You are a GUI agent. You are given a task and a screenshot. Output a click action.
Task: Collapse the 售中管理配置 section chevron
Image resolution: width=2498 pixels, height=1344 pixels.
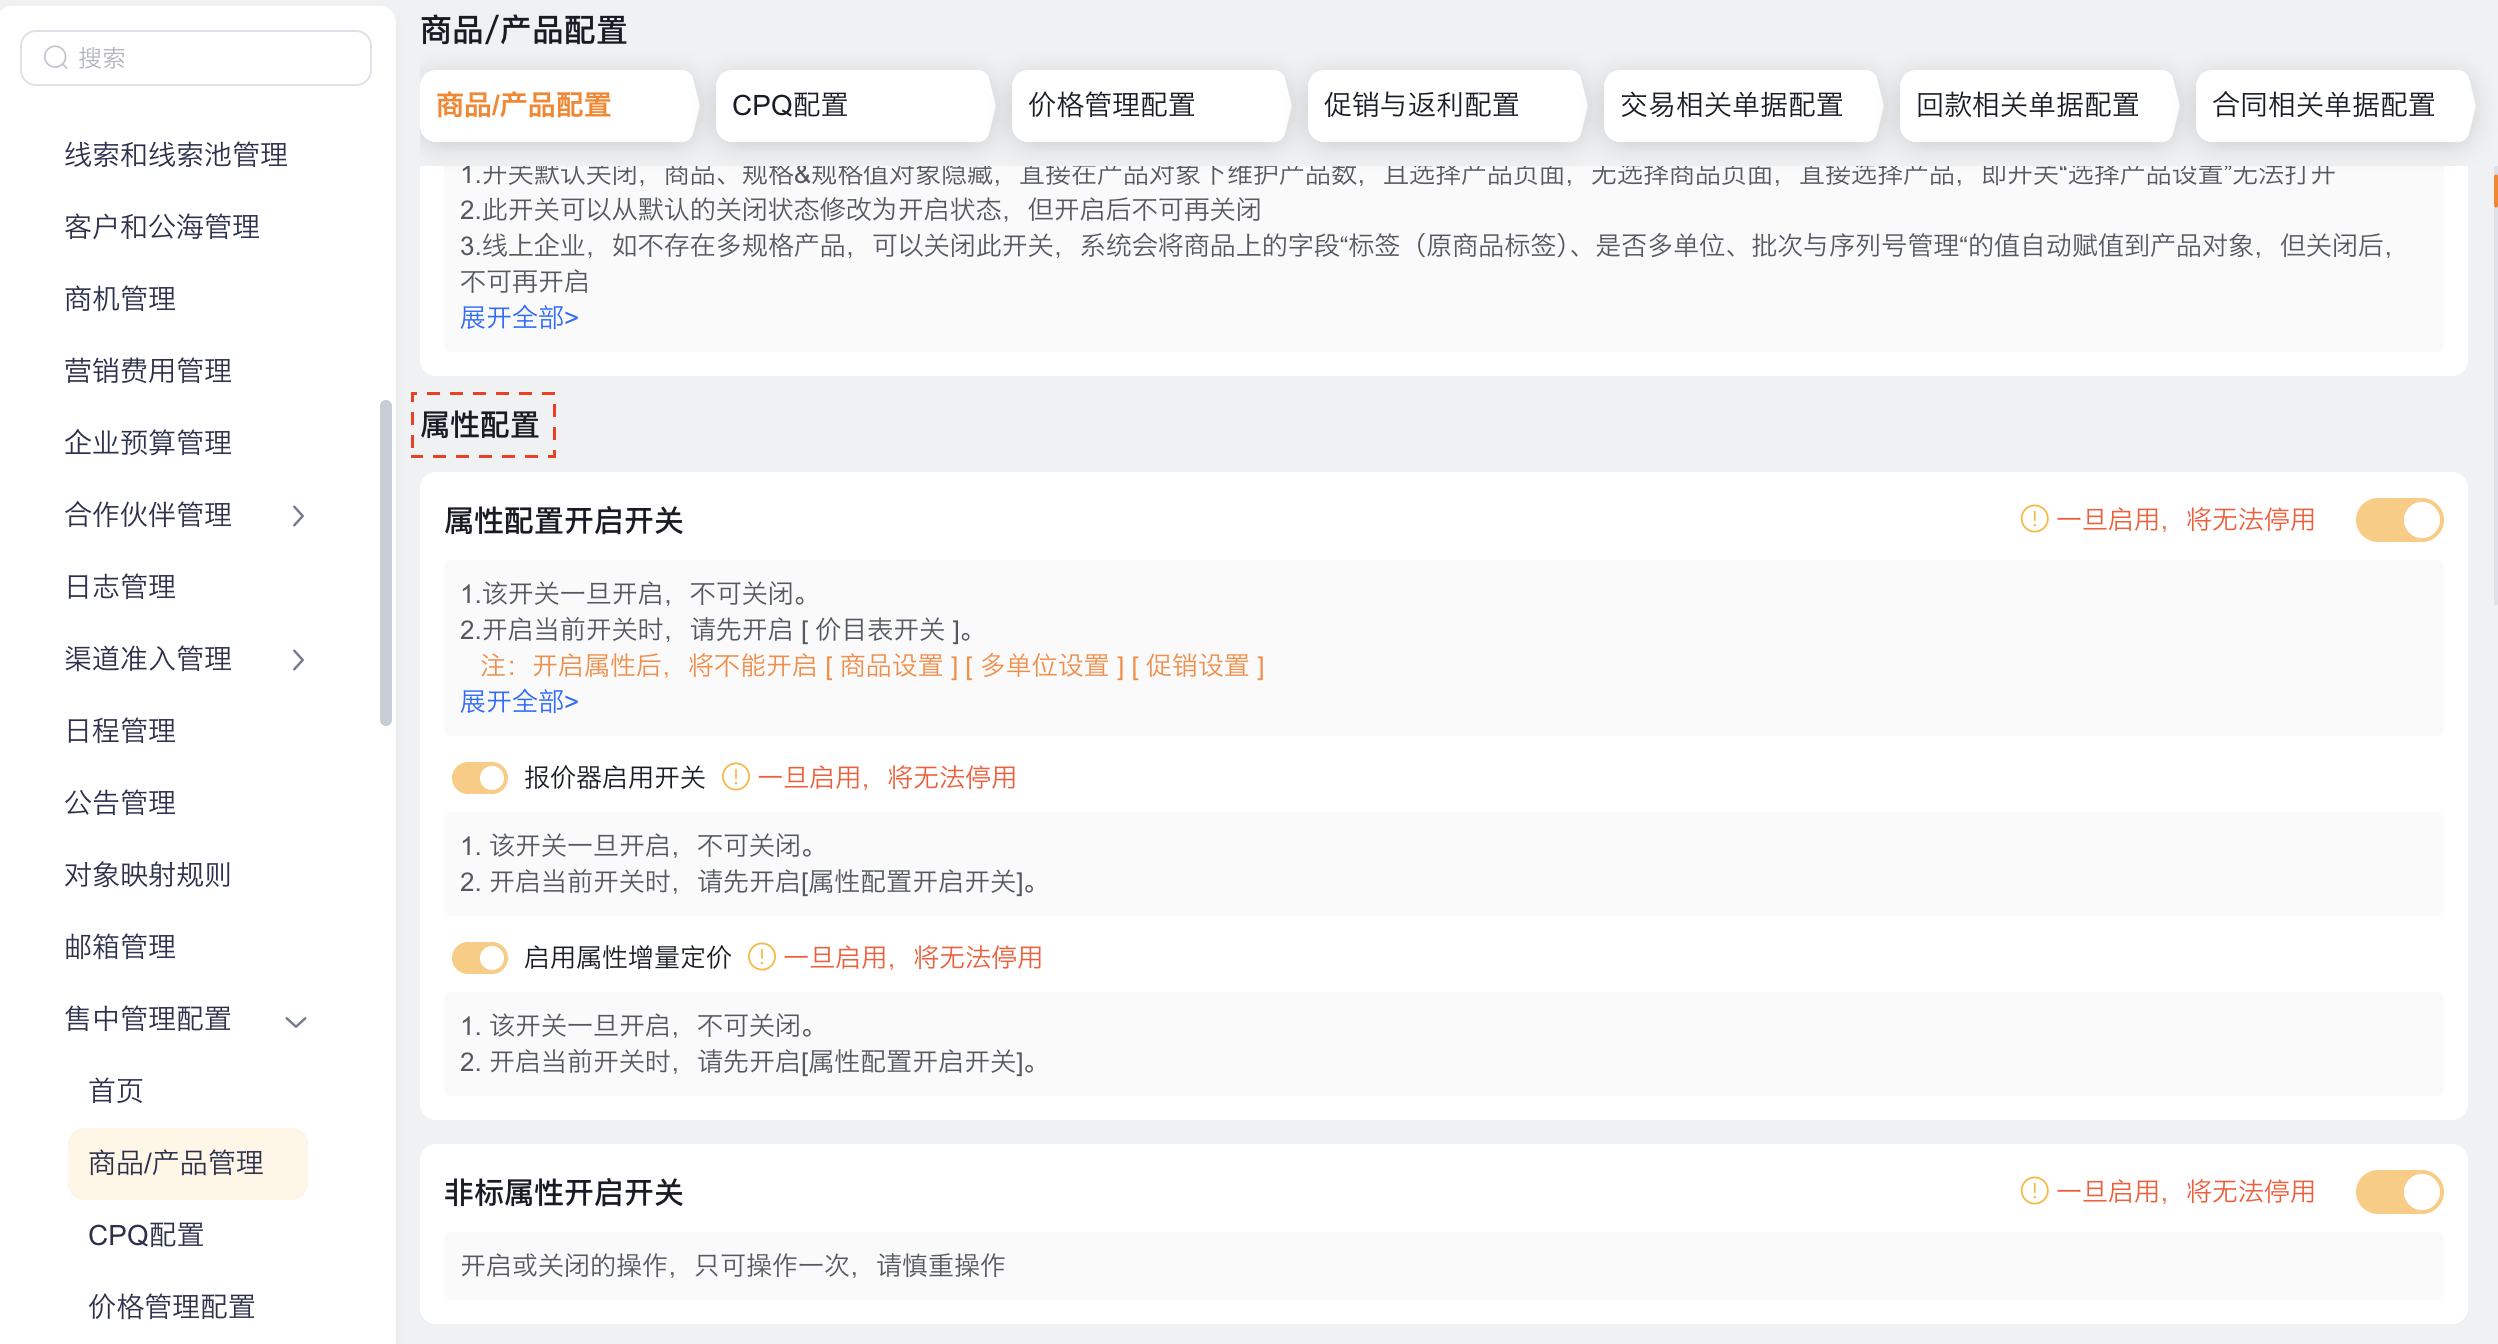click(296, 1021)
